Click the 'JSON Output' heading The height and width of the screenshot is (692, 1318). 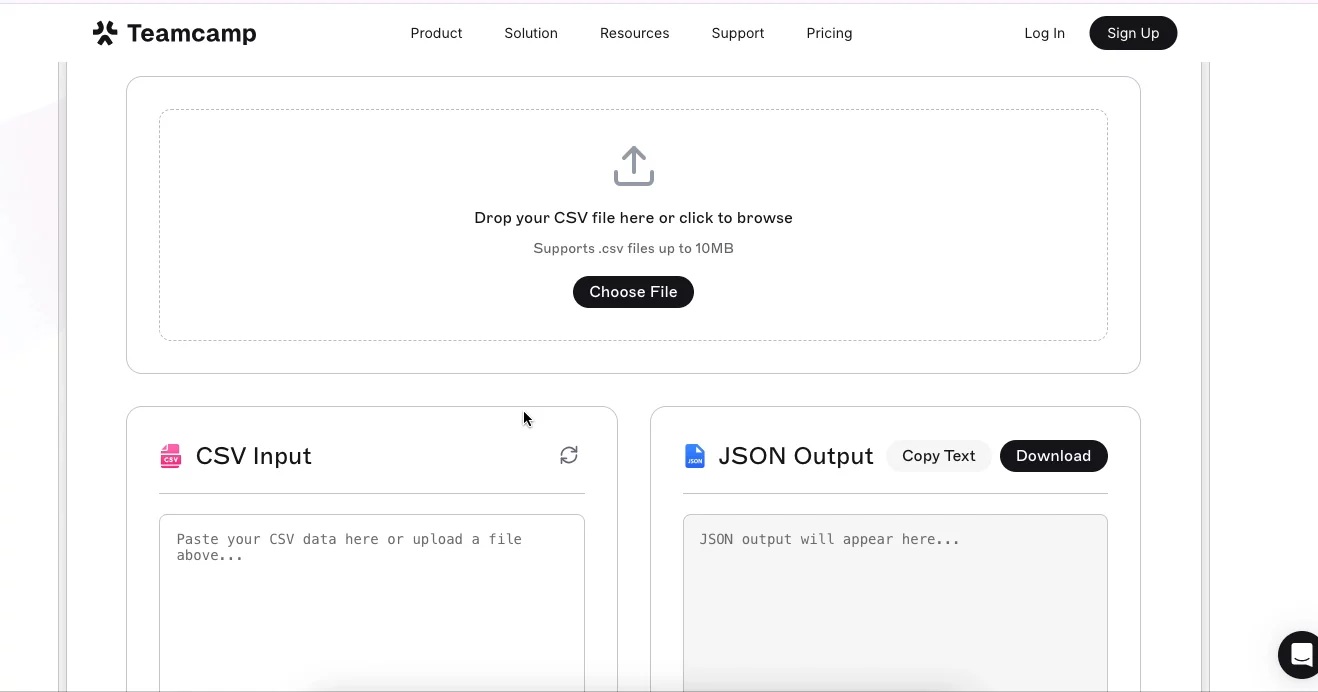796,456
